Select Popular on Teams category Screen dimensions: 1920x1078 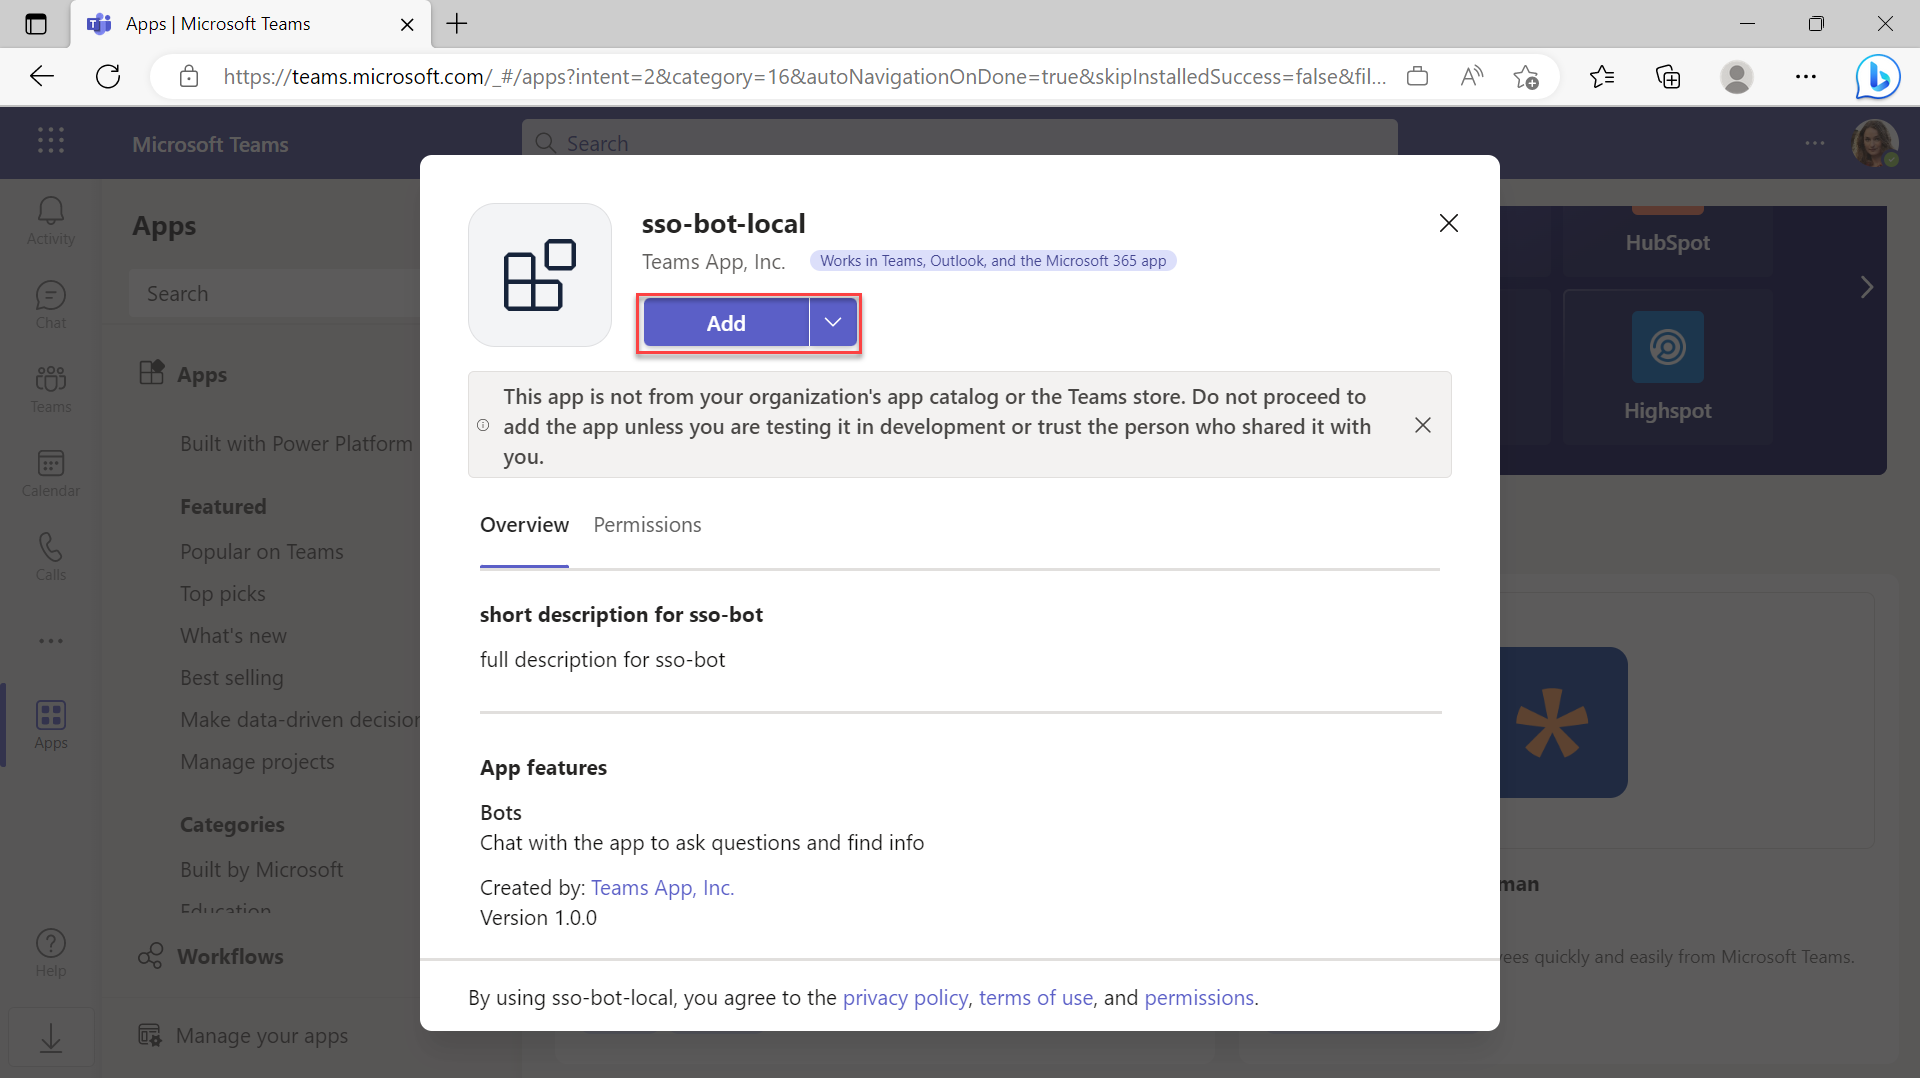click(x=262, y=552)
